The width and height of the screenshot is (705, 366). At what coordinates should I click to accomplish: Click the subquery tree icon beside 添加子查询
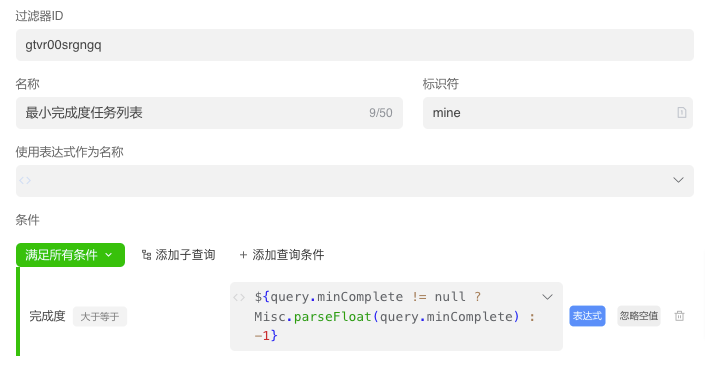(146, 255)
